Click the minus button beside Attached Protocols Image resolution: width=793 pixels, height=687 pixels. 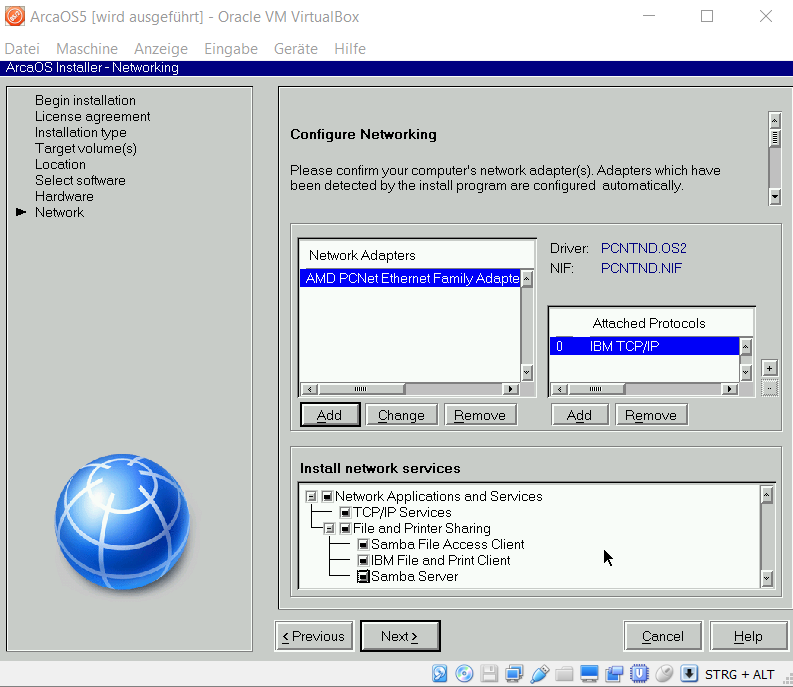coord(769,389)
